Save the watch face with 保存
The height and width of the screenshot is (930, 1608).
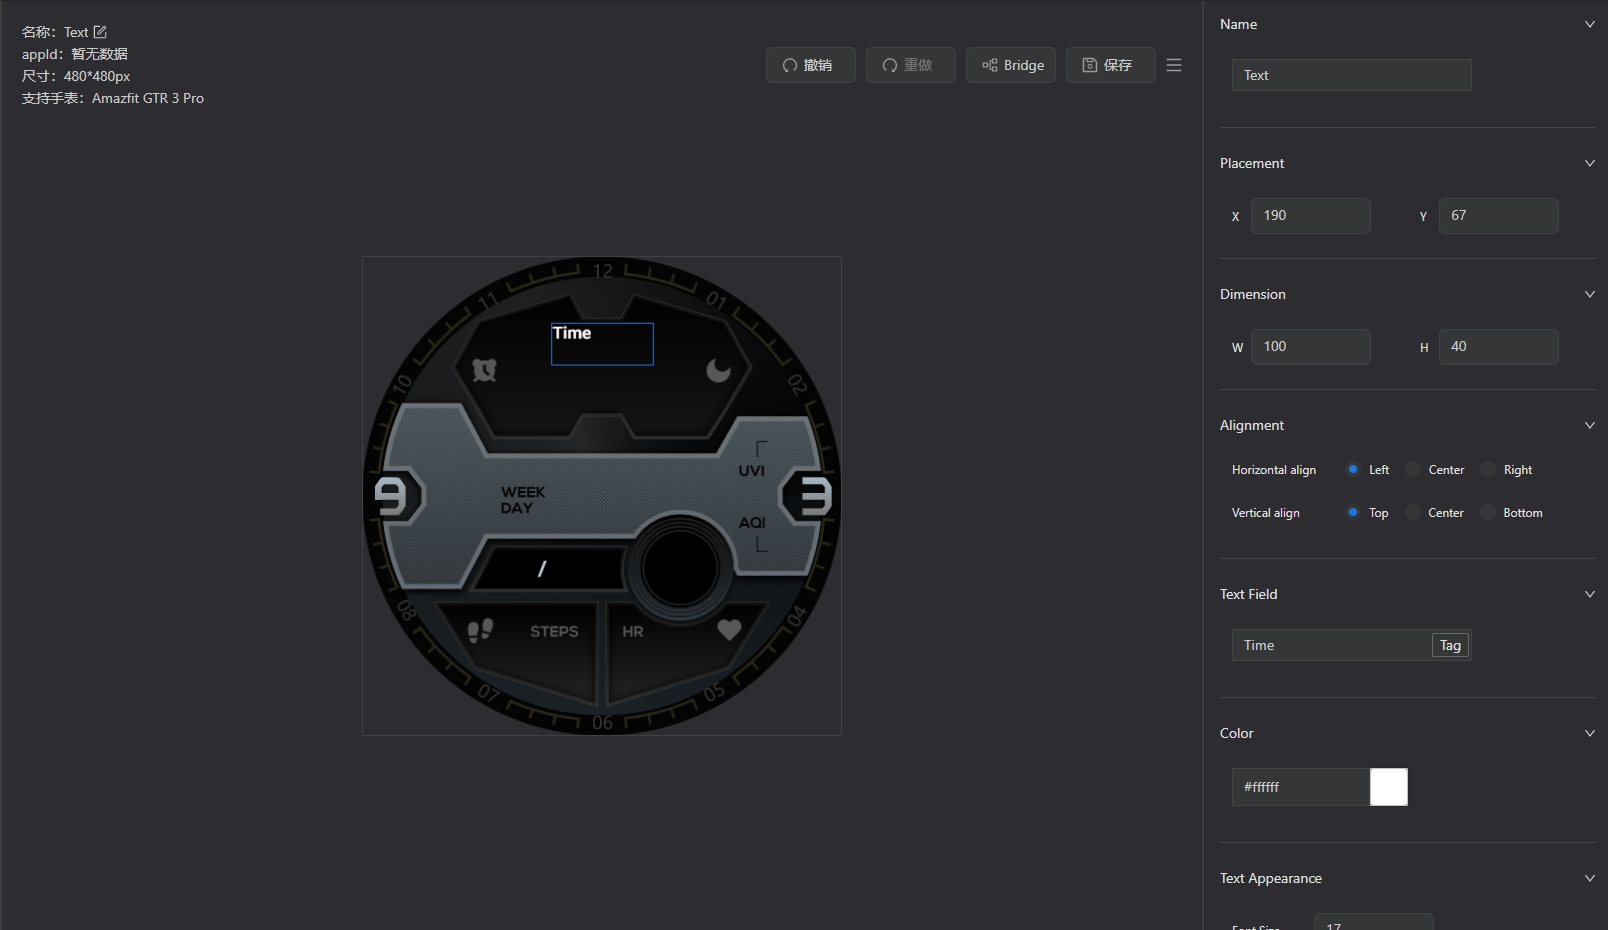[x=1110, y=65]
